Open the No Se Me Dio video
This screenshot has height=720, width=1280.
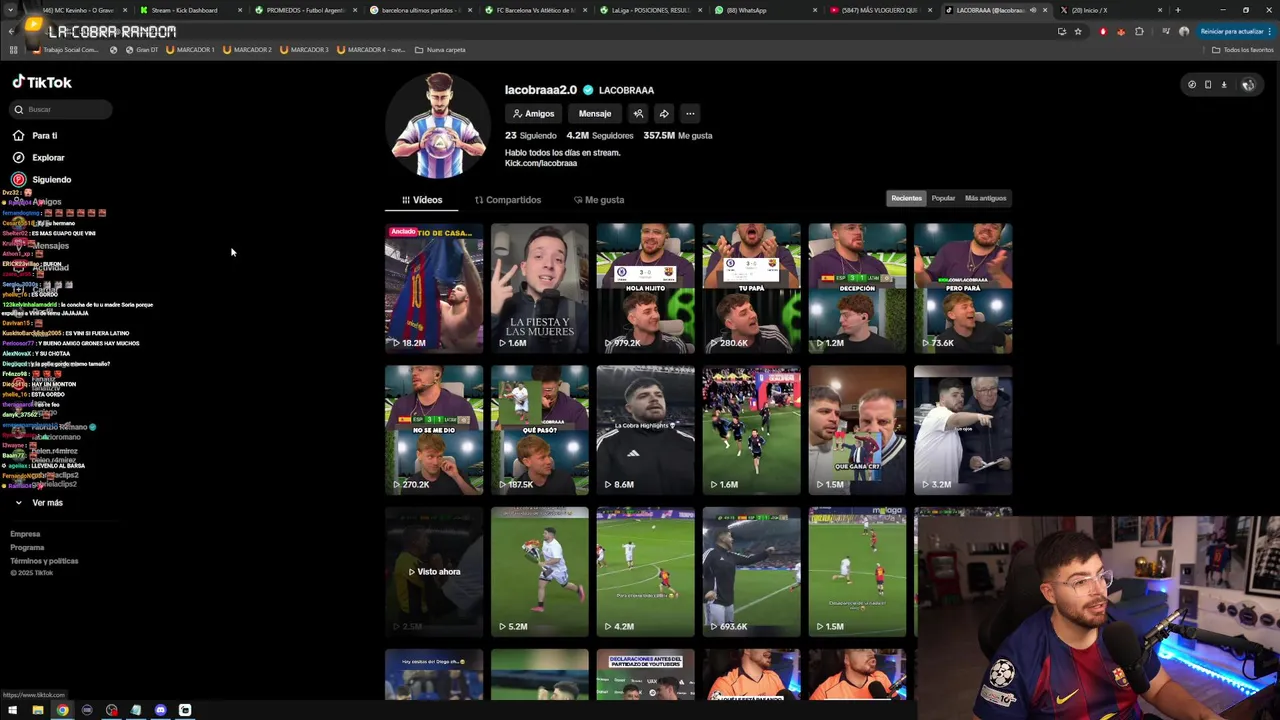point(434,430)
